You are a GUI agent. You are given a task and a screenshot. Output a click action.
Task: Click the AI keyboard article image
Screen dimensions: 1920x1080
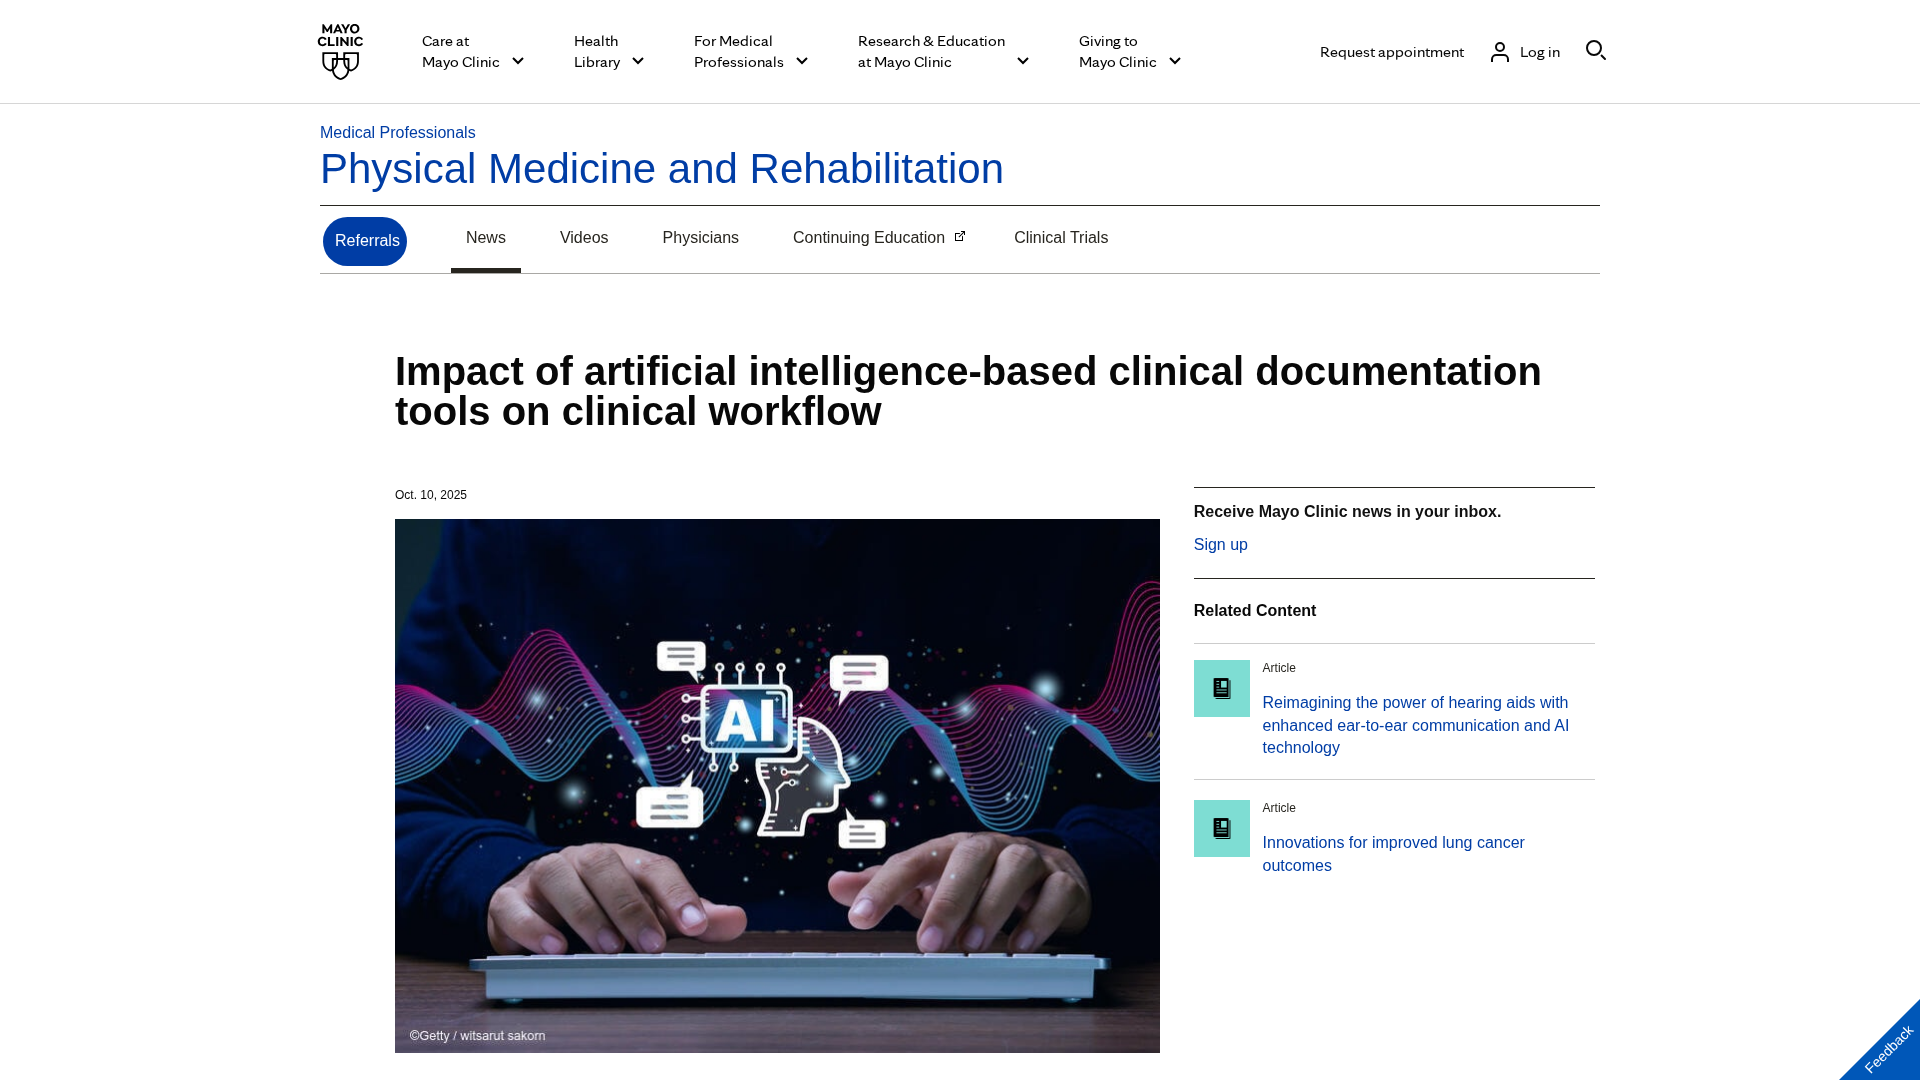(x=777, y=785)
